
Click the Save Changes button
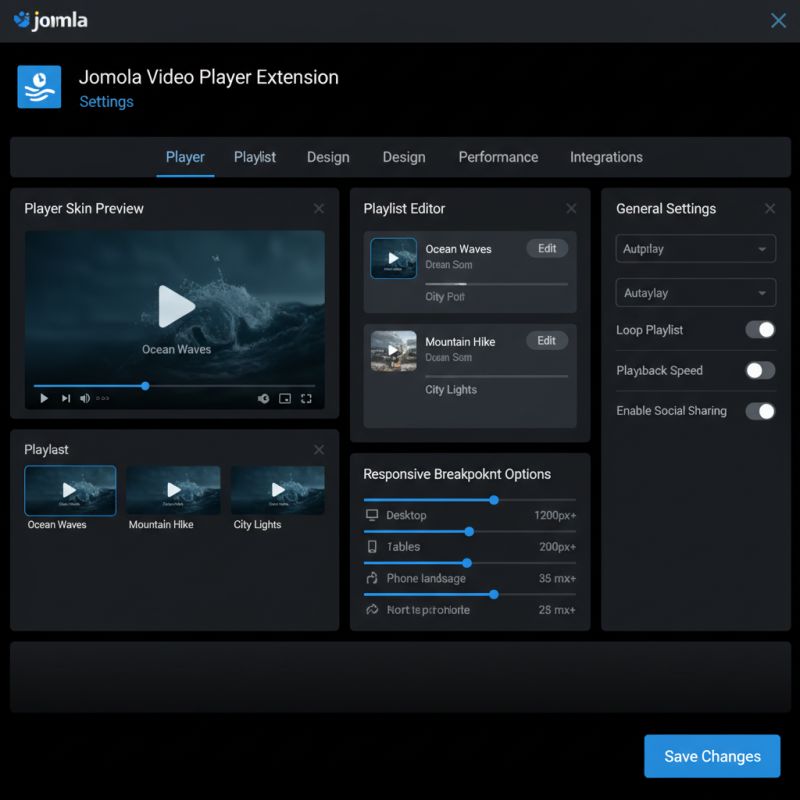712,756
